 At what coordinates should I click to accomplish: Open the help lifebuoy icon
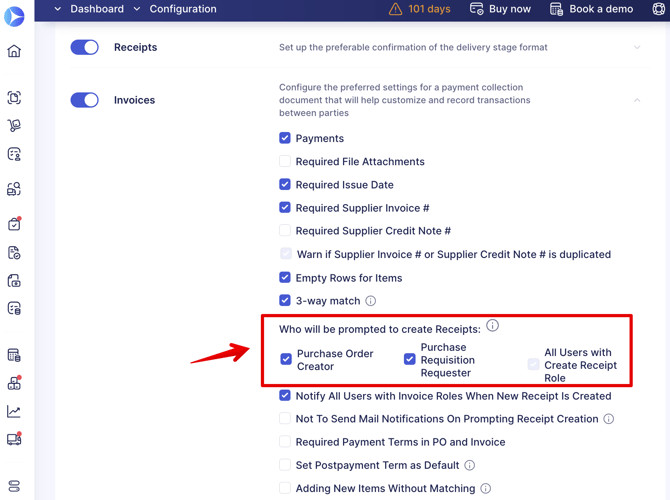pos(658,9)
